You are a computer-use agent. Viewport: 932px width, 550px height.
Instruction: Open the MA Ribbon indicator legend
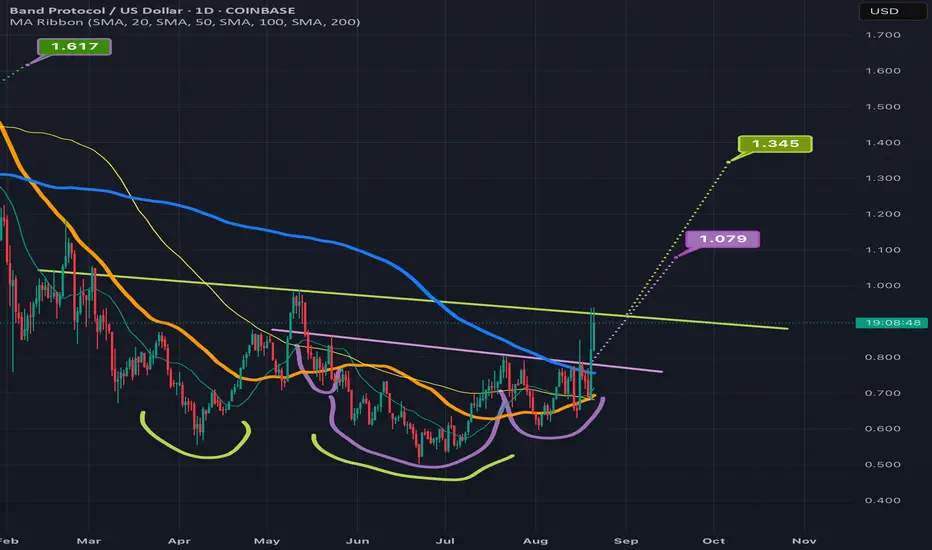coord(185,22)
